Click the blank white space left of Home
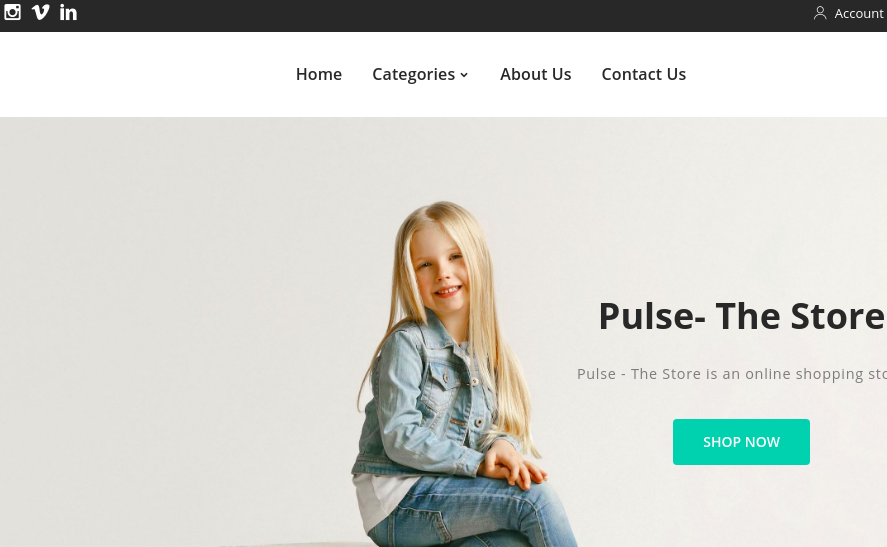 point(147,74)
